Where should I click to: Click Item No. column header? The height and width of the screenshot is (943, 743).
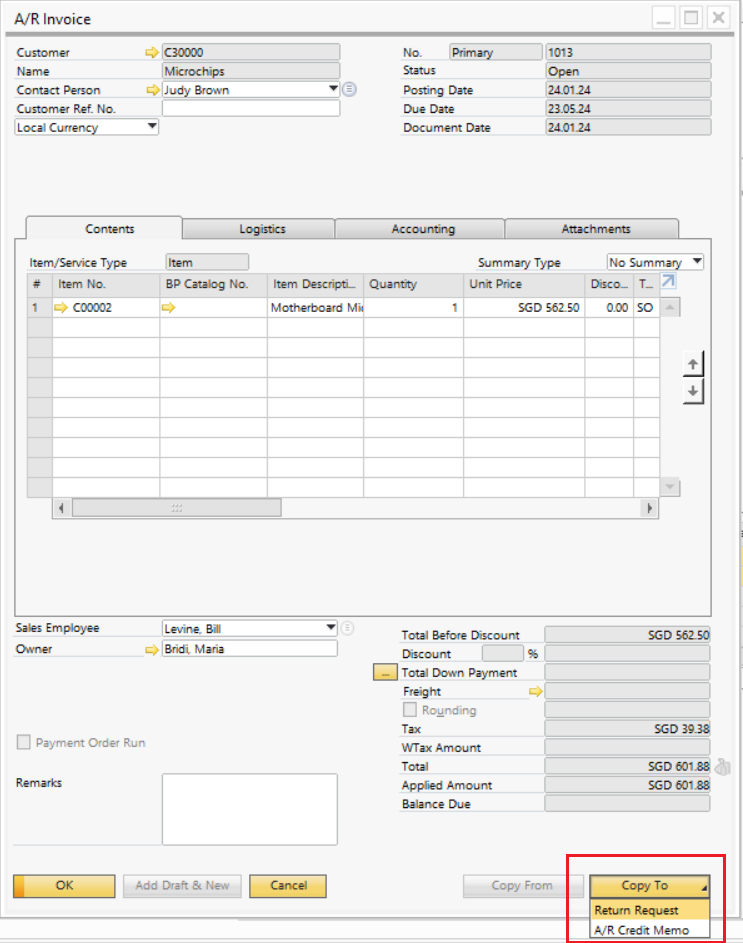[106, 284]
